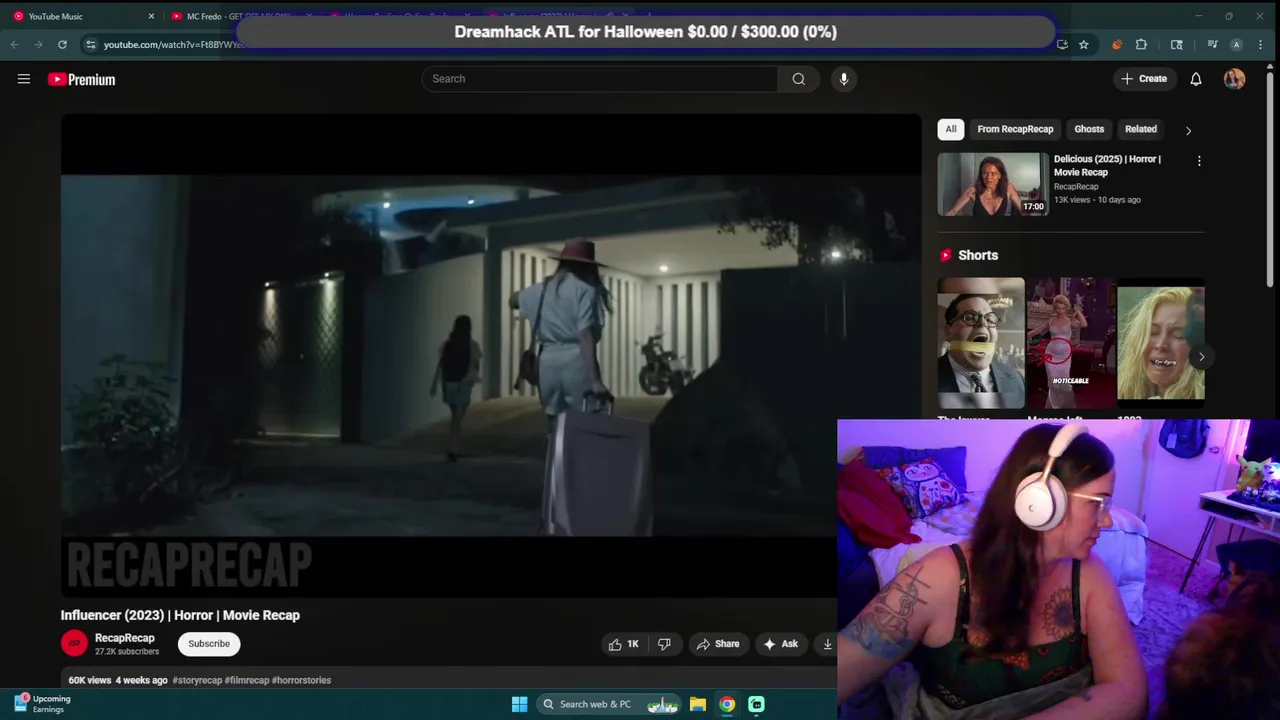Select the From RecapRecap filter chip
This screenshot has width=1280, height=720.
pyautogui.click(x=1015, y=129)
